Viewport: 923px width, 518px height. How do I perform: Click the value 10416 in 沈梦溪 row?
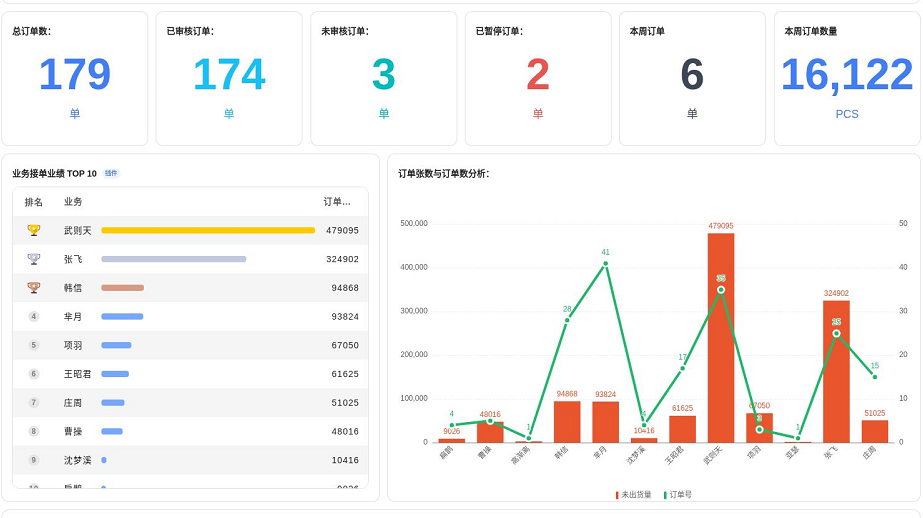coord(345,460)
